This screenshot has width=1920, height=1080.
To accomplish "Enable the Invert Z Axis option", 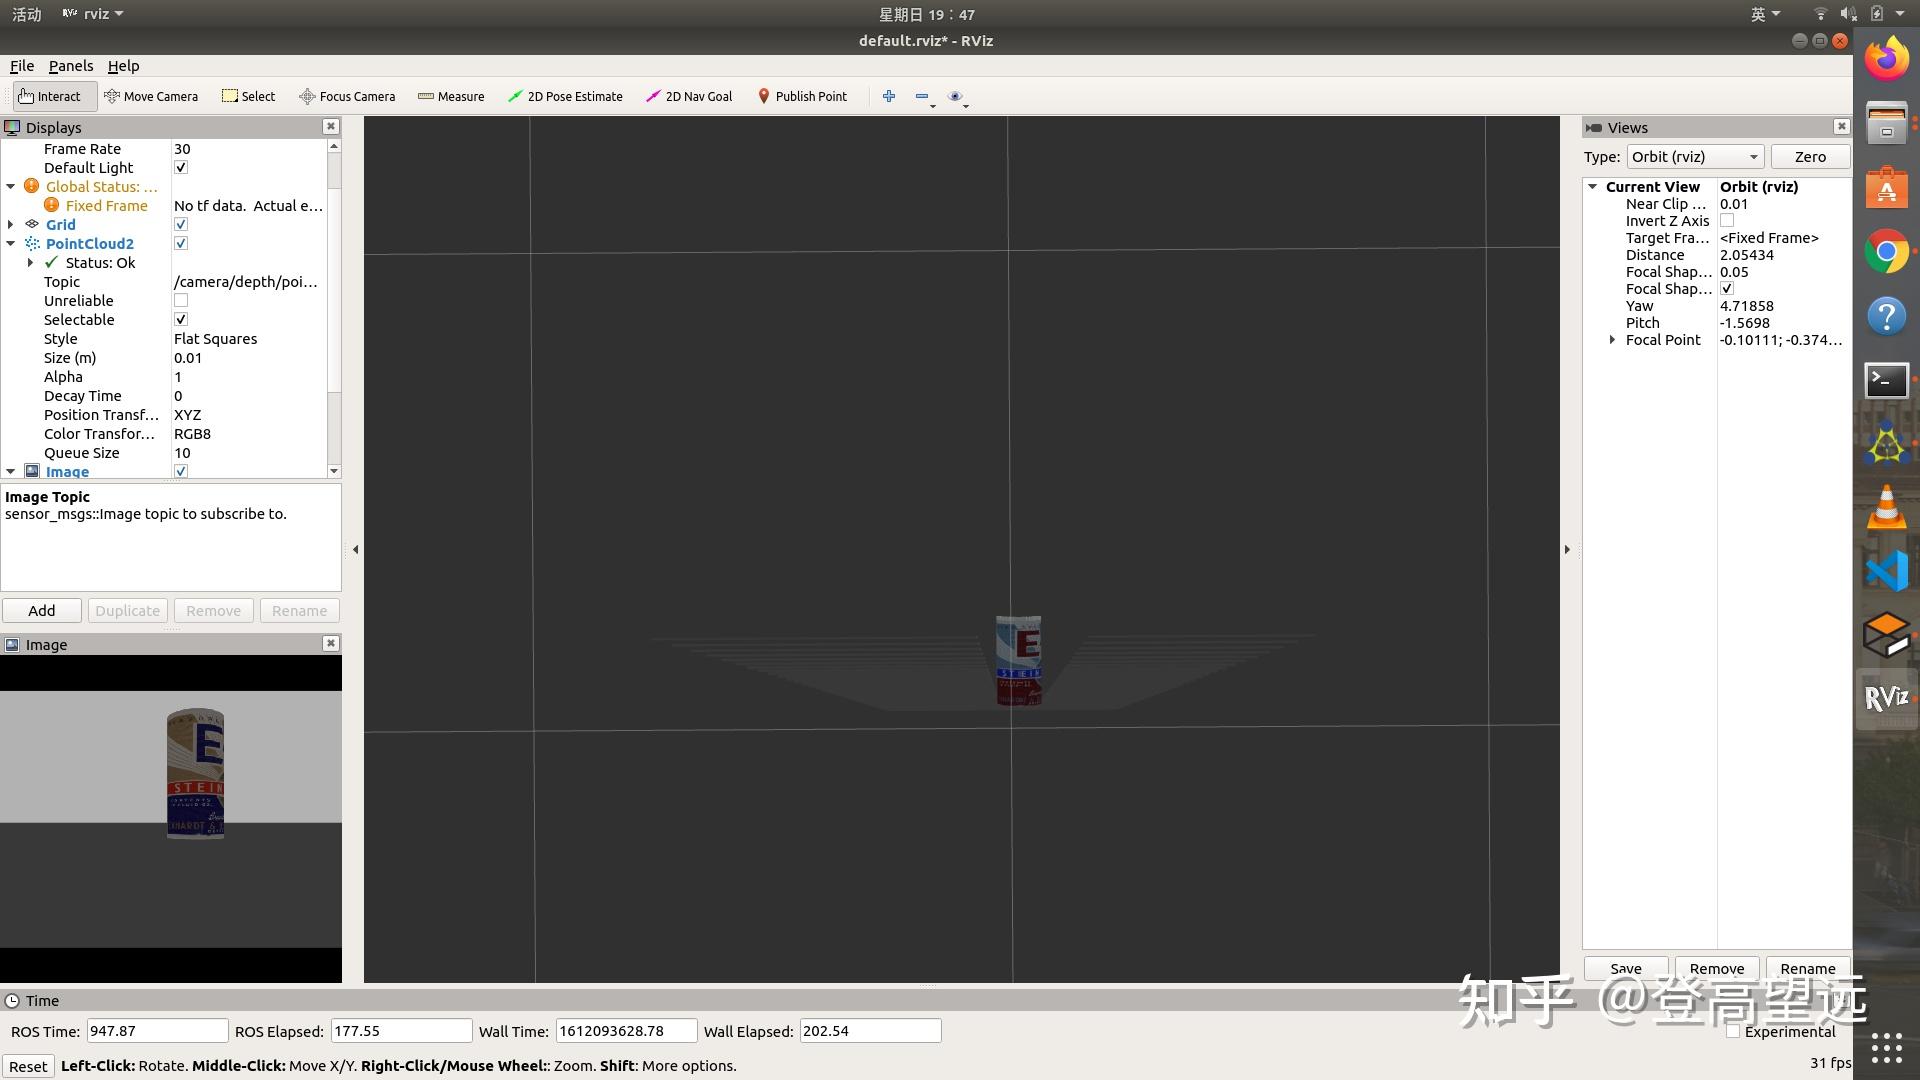I will pos(1727,220).
